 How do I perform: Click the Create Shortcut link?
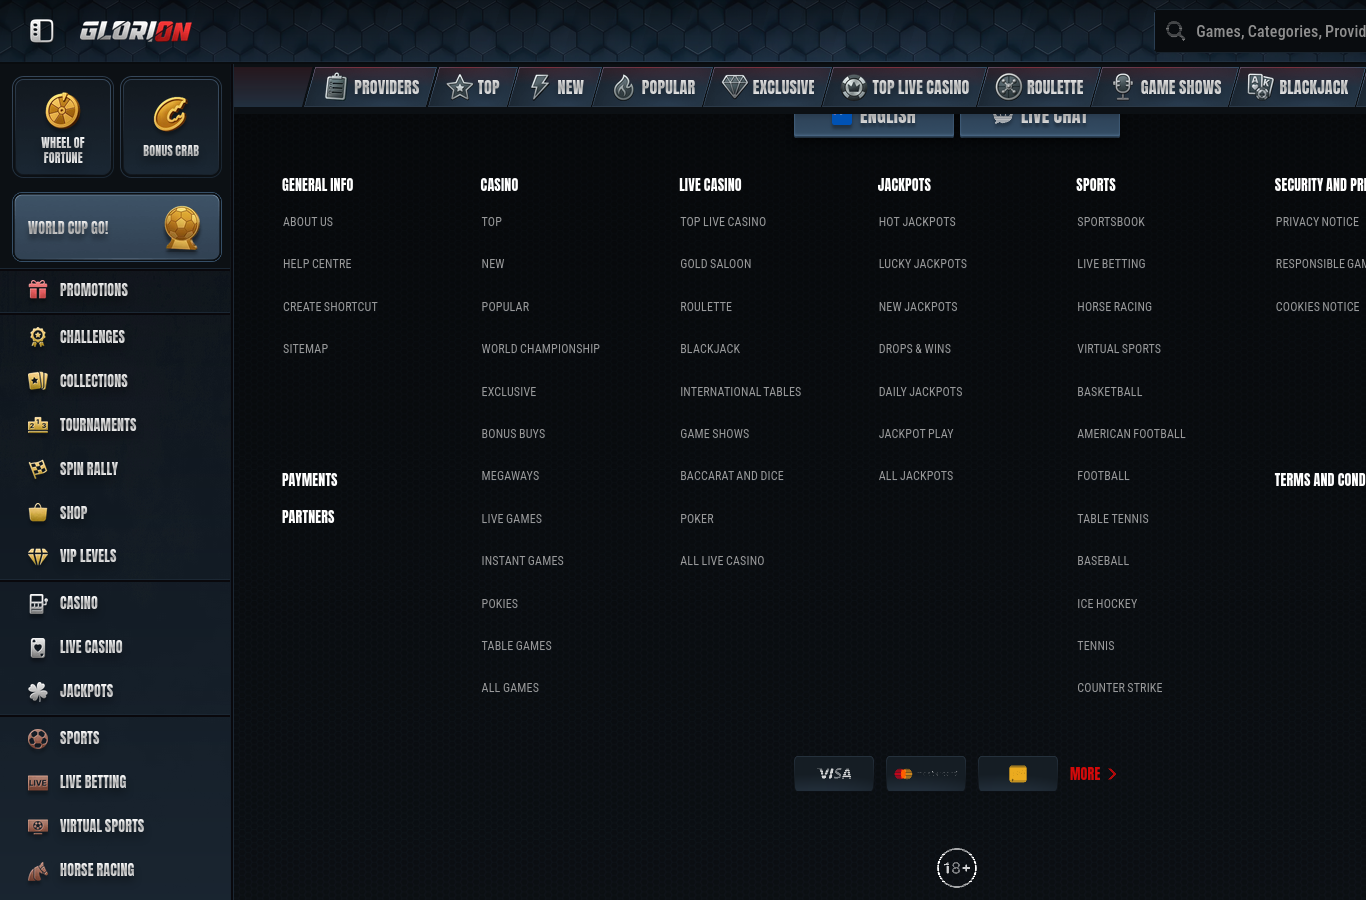point(330,307)
